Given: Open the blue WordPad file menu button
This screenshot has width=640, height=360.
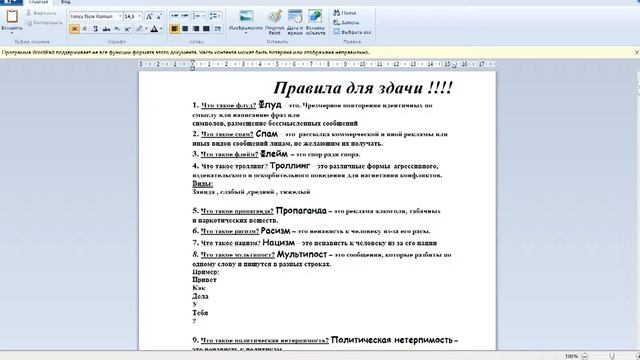Looking at the screenshot, I should (x=11, y=2).
